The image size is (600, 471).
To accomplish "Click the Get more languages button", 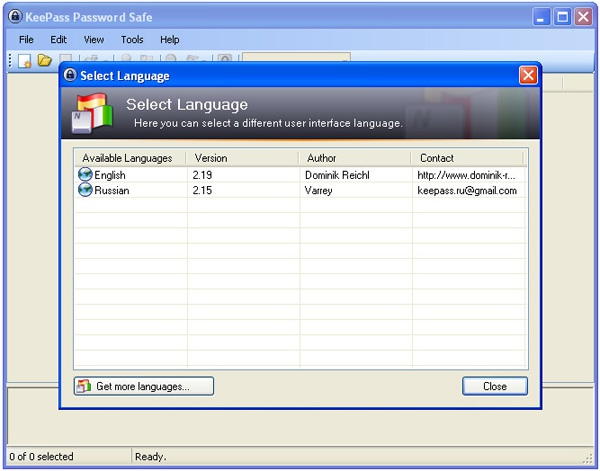I will click(x=144, y=386).
